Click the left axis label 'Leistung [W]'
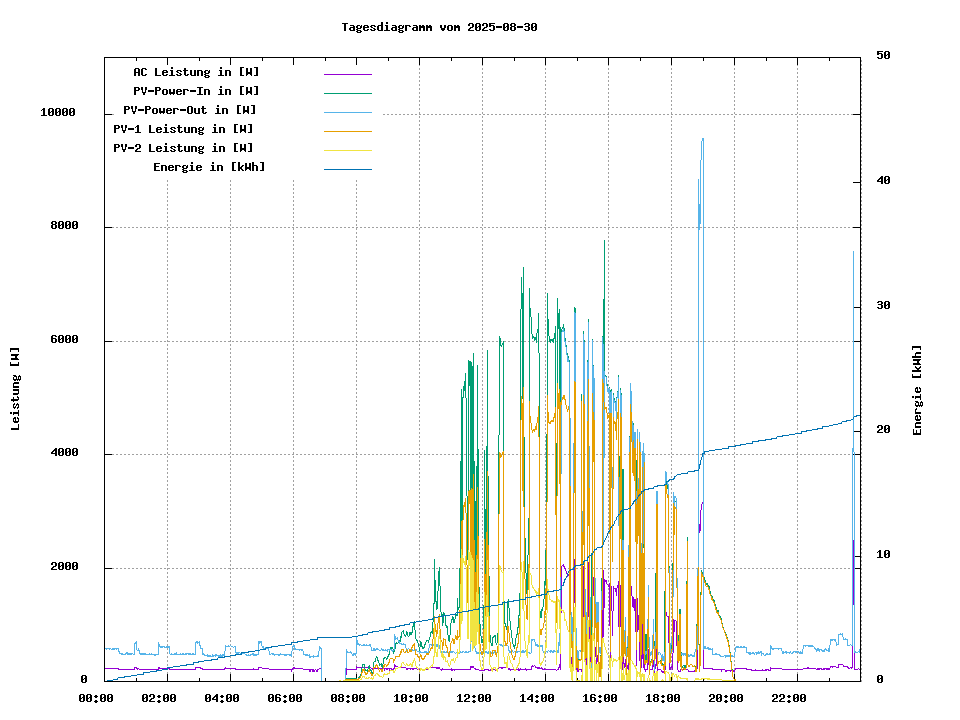 tap(16, 389)
